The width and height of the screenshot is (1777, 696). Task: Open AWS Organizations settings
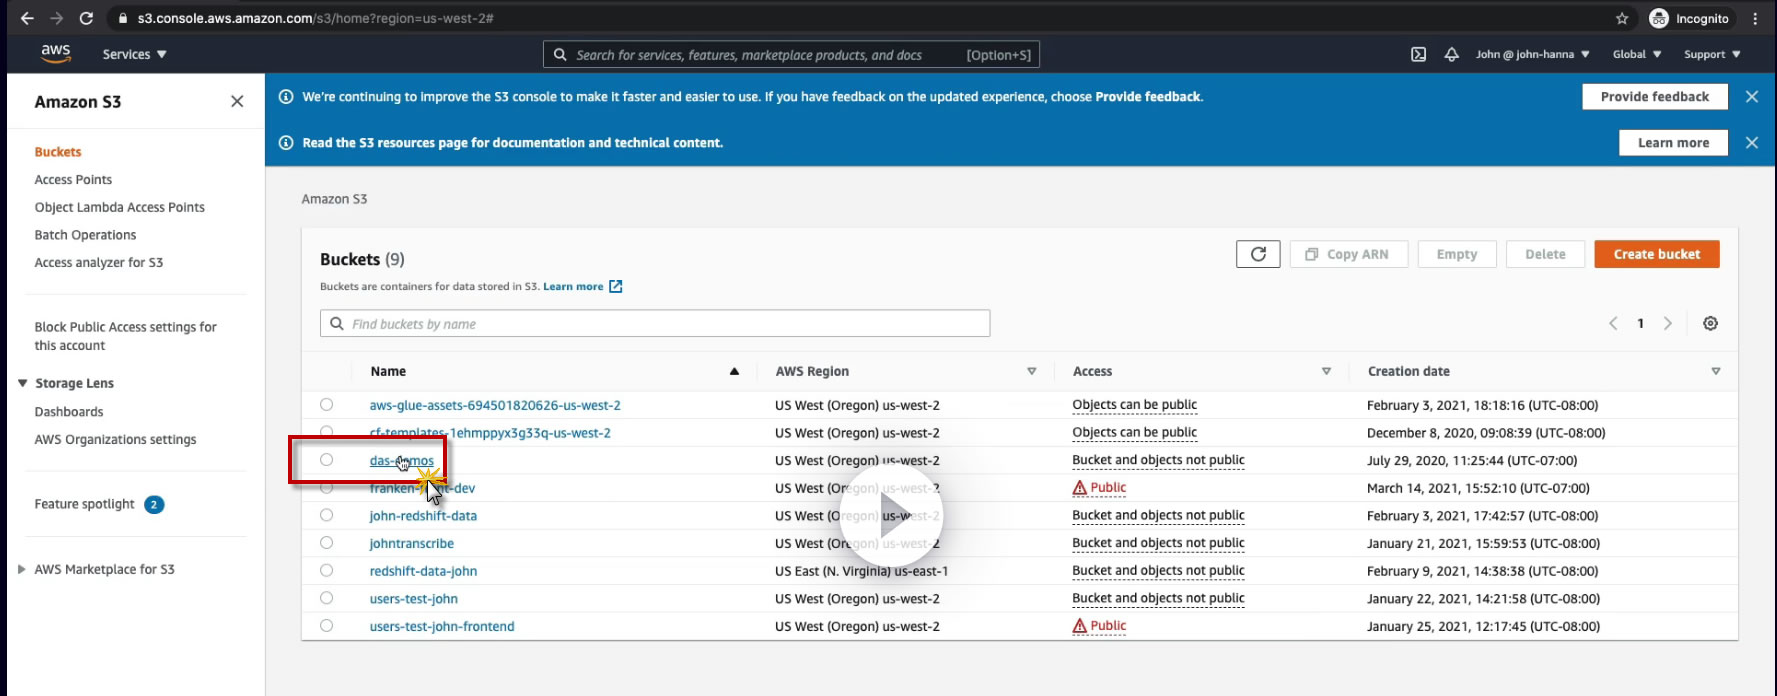pyautogui.click(x=115, y=439)
